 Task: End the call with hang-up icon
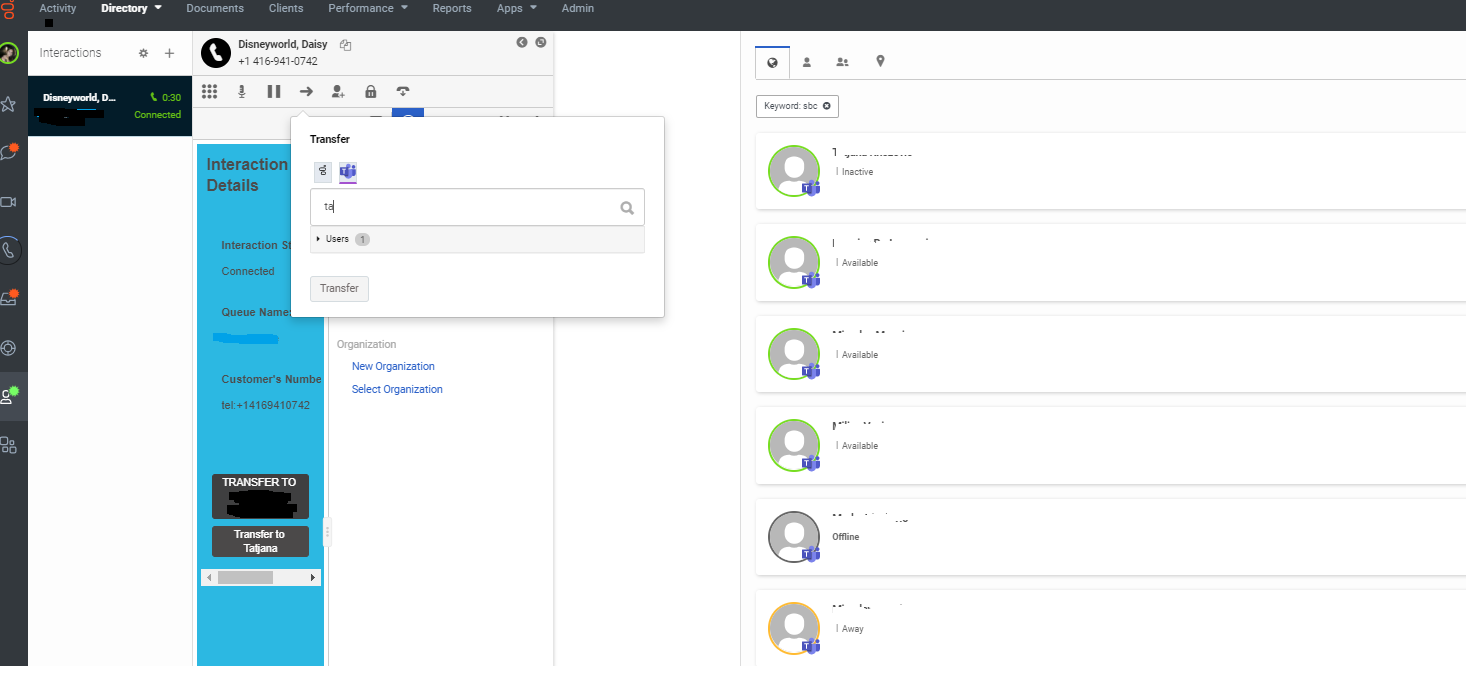[403, 92]
